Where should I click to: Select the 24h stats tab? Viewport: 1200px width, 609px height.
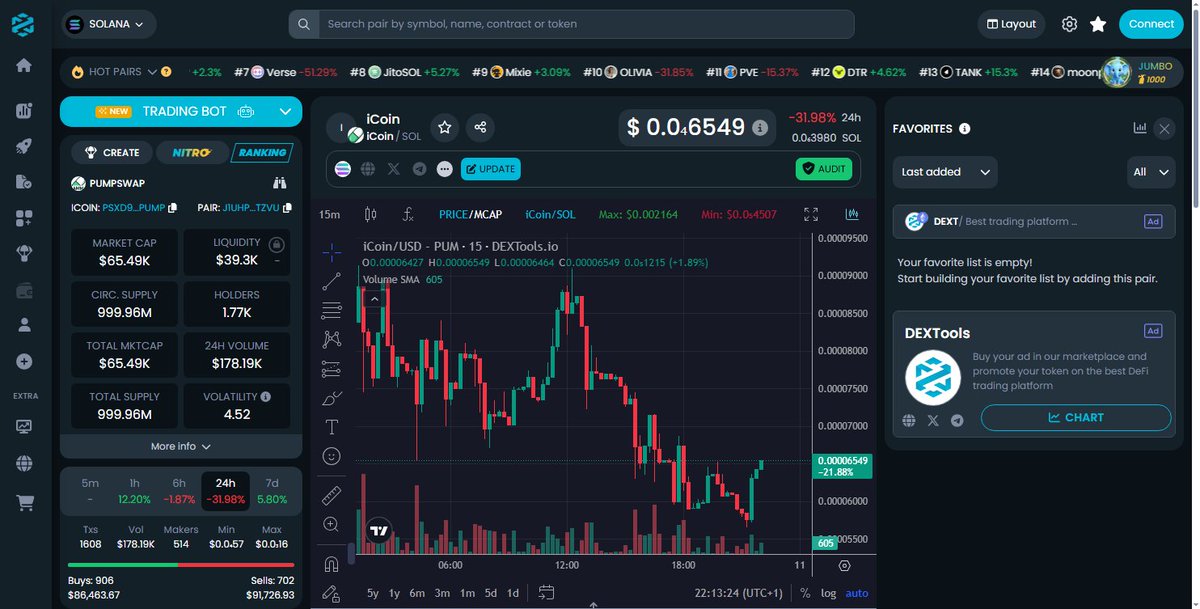pyautogui.click(x=225, y=490)
